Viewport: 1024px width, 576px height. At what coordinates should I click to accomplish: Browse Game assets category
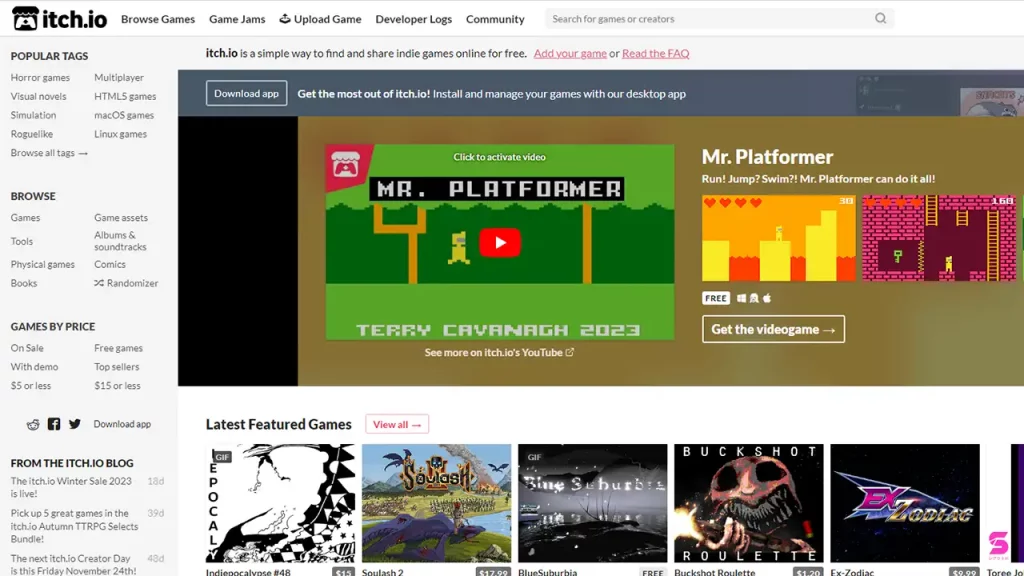121,217
